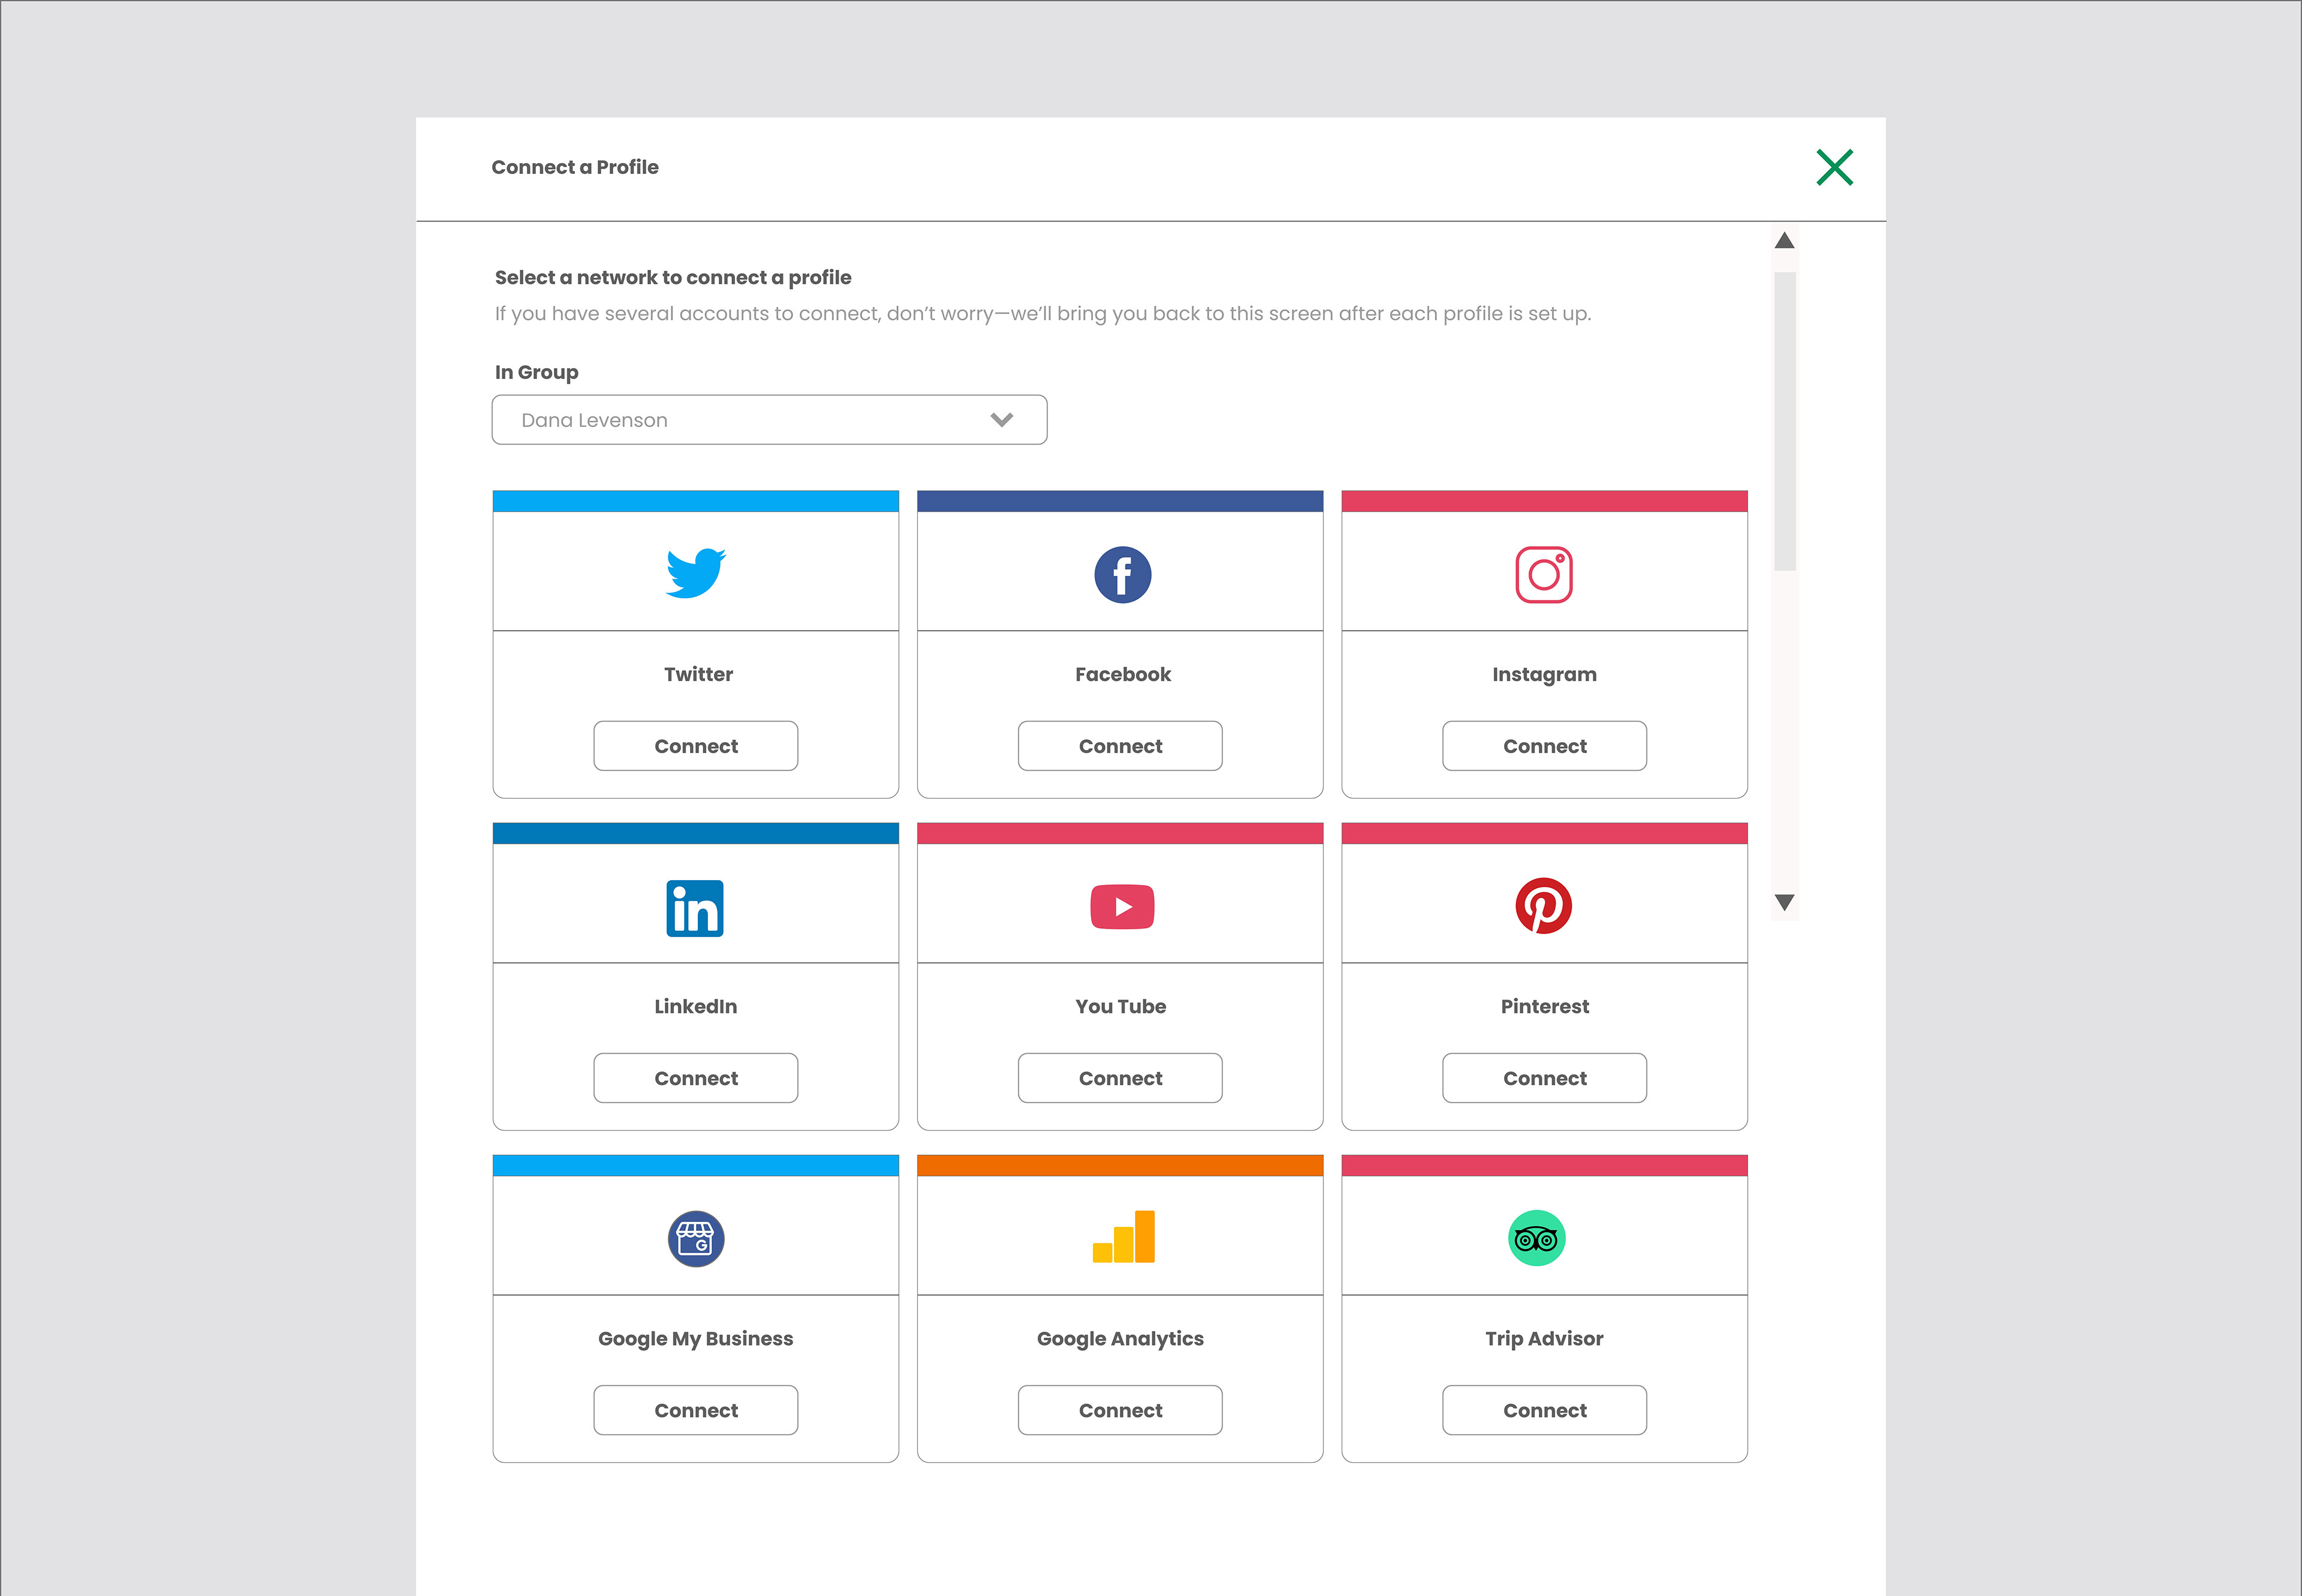Click the scrollbar down arrow
Image resolution: width=2302 pixels, height=1596 pixels.
point(1785,902)
